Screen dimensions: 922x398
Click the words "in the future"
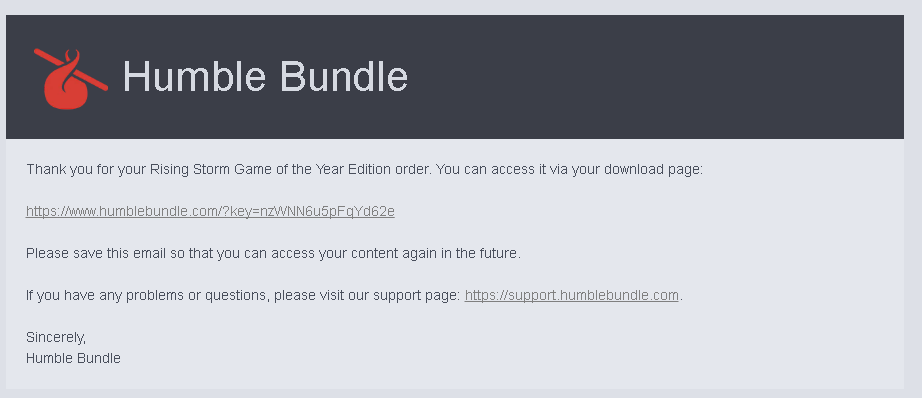pyautogui.click(x=480, y=253)
